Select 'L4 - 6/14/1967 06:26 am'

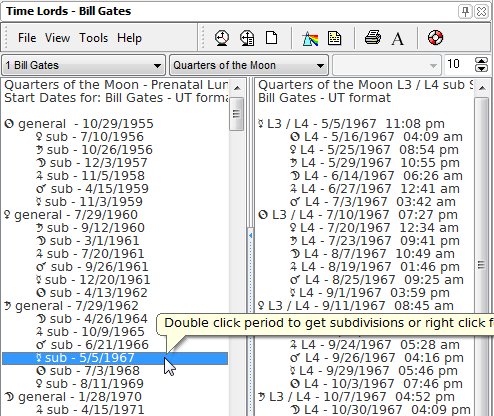click(x=376, y=176)
